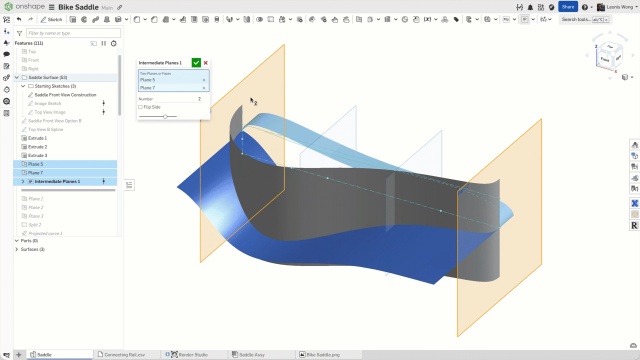This screenshot has width=640, height=360.
Task: Select Saddle Front View Construction sketch
Action: pyautogui.click(x=65, y=95)
